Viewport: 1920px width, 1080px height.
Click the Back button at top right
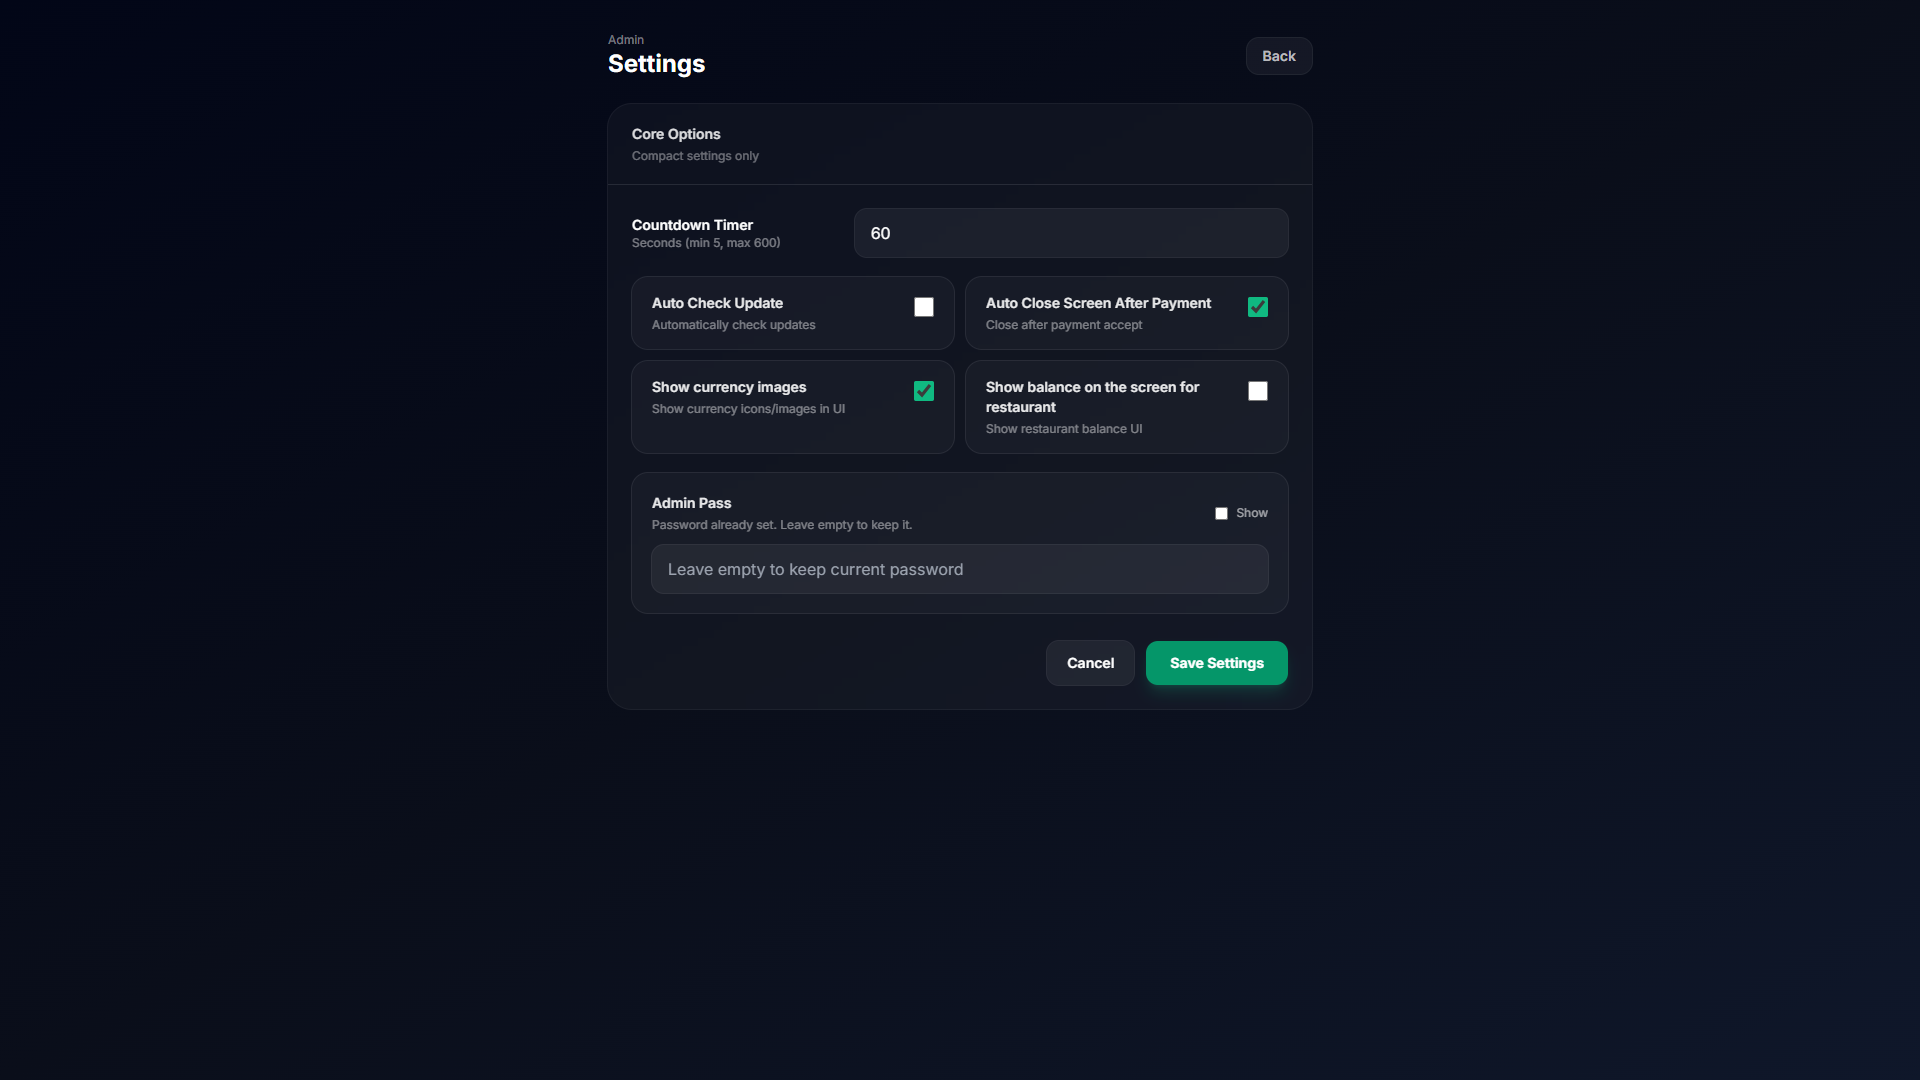[1278, 56]
